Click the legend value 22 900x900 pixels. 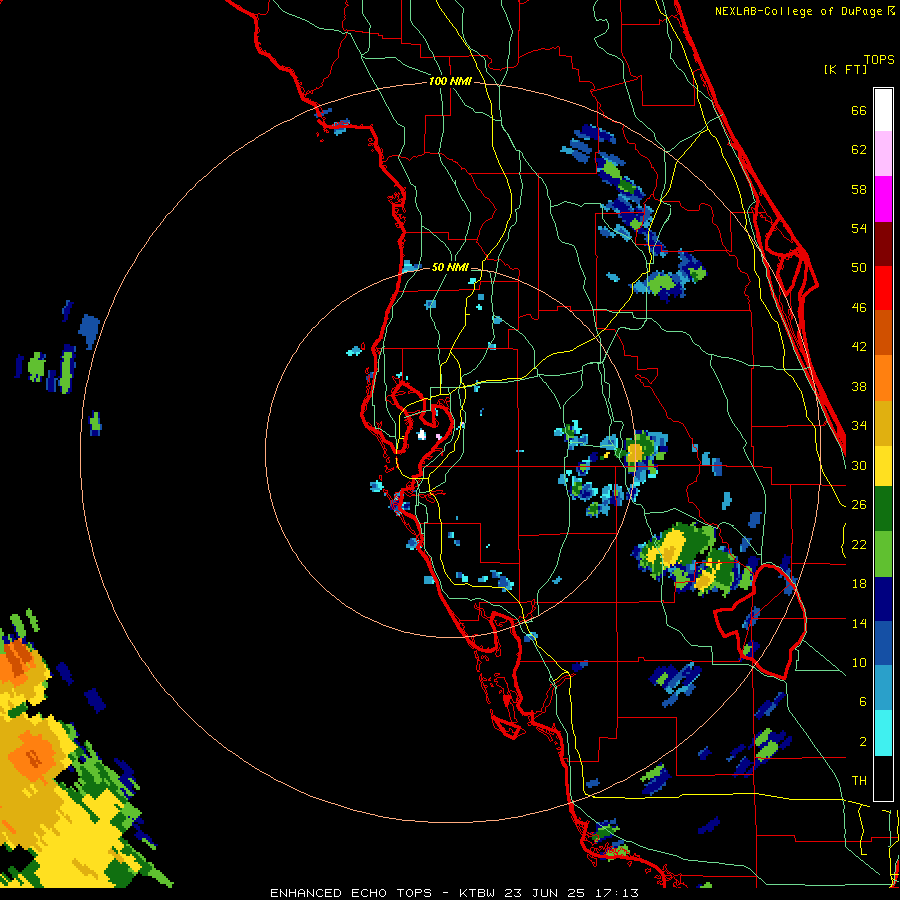(859, 544)
